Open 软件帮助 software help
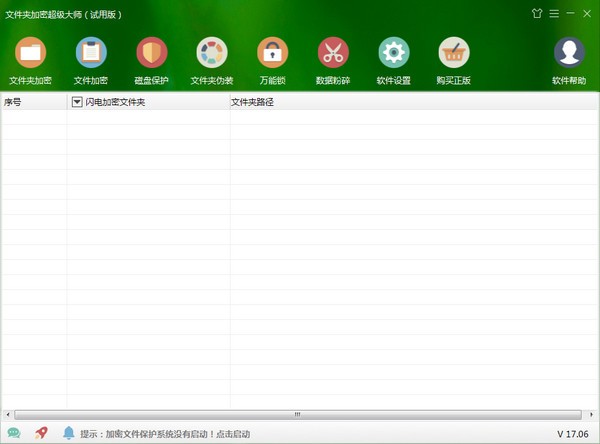 (569, 53)
